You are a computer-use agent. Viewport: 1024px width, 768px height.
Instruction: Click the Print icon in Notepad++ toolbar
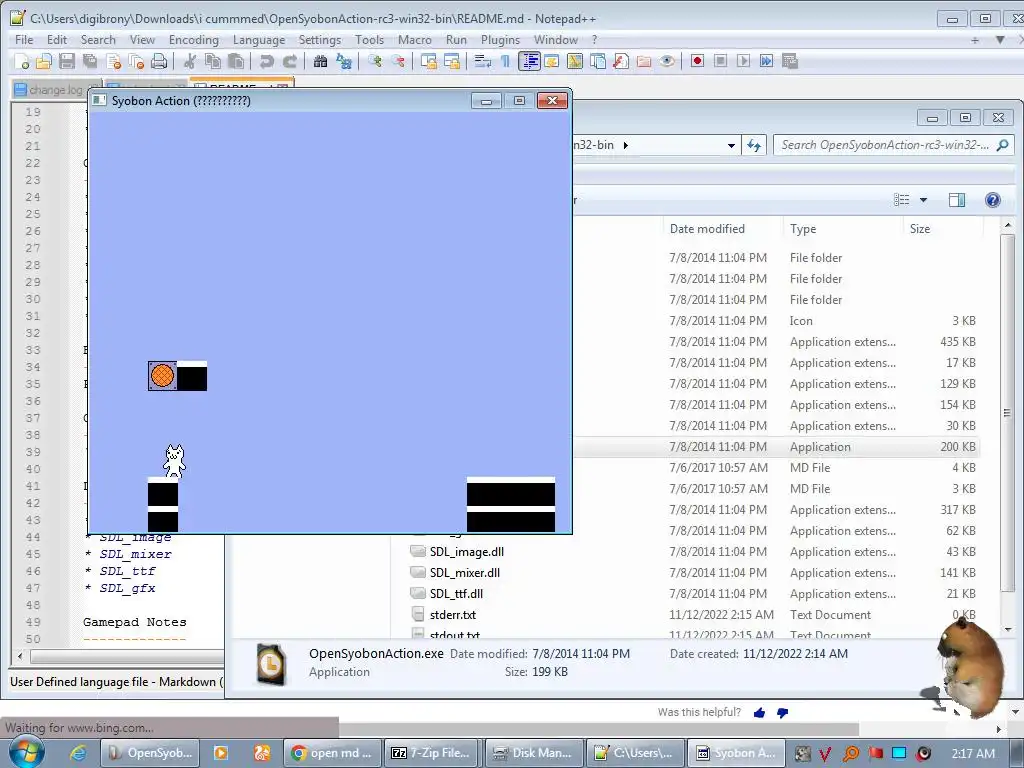[159, 61]
